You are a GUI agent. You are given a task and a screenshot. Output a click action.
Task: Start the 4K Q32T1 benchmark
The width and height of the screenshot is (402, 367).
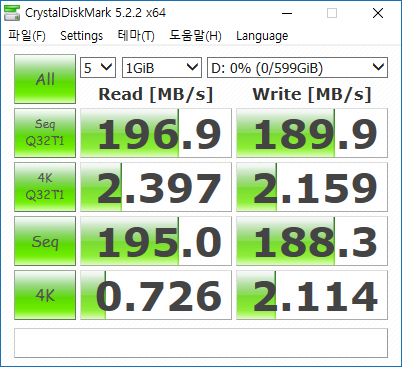point(45,187)
